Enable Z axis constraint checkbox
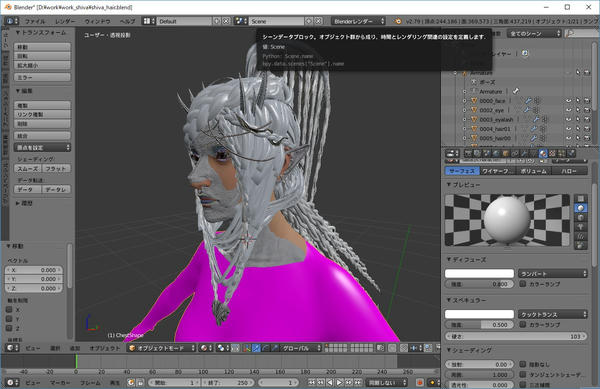 click(9, 328)
